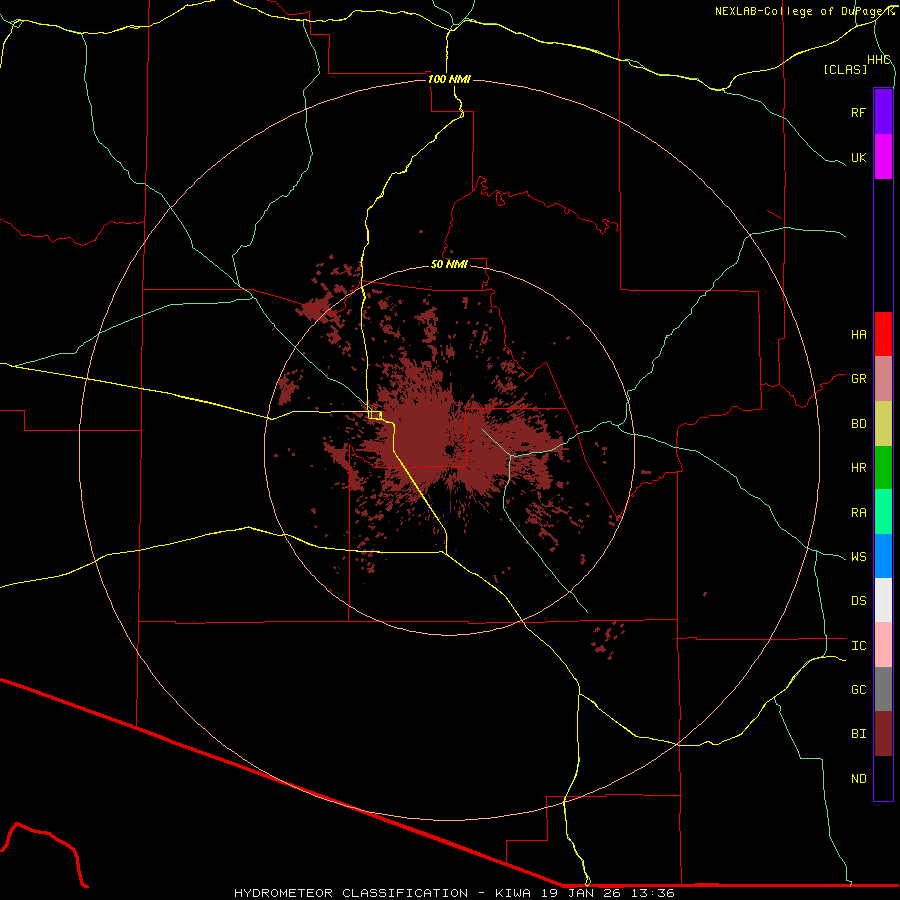Click the RF legend label
This screenshot has height=900, width=900.
point(858,112)
